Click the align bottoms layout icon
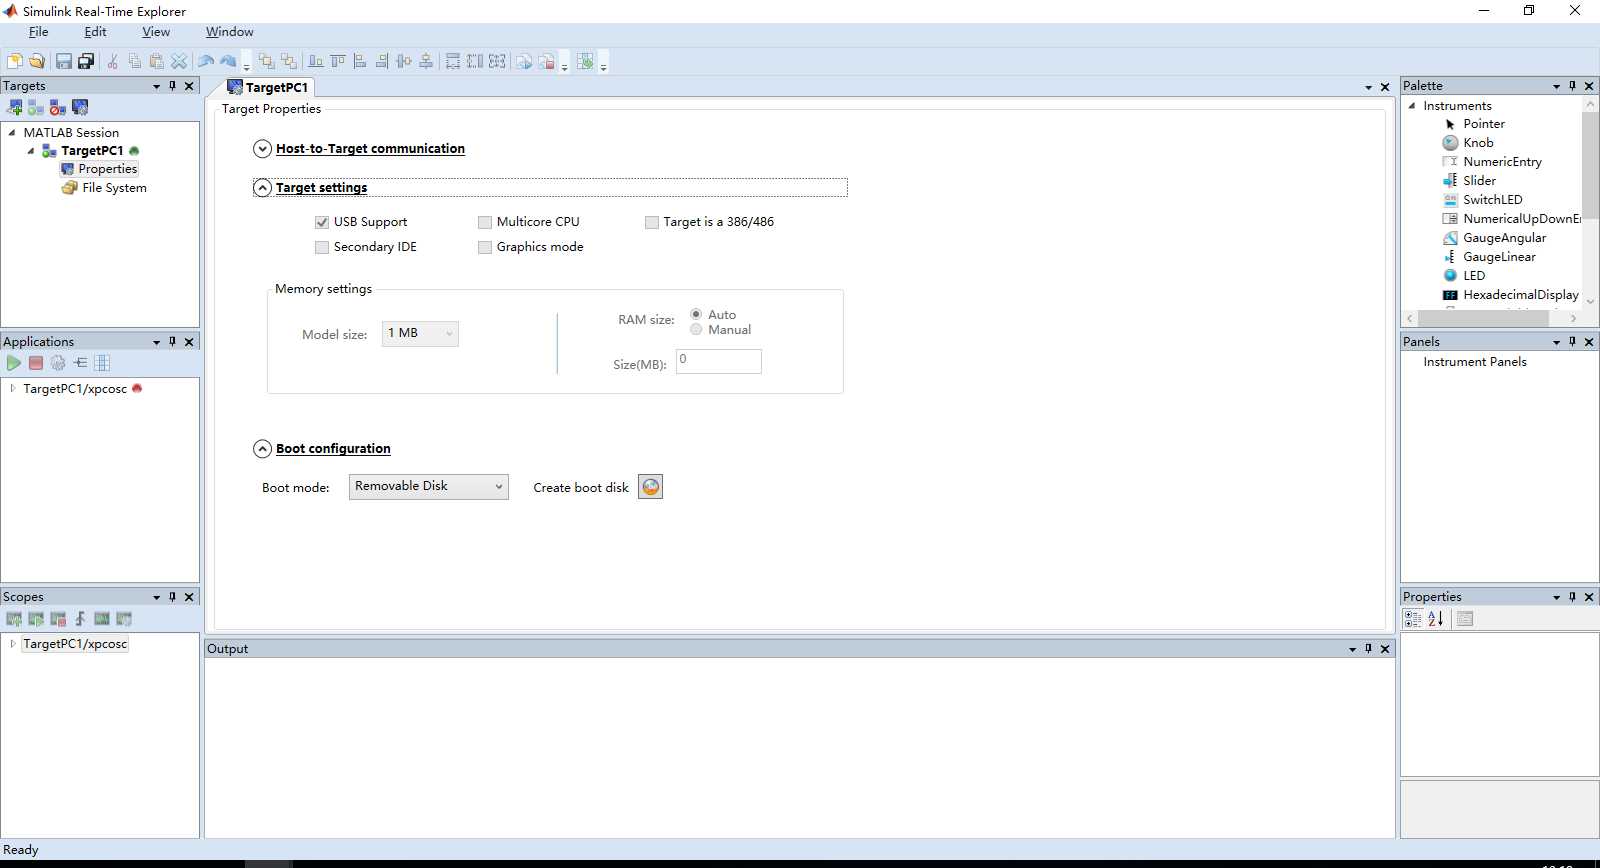This screenshot has width=1600, height=868. coord(316,62)
